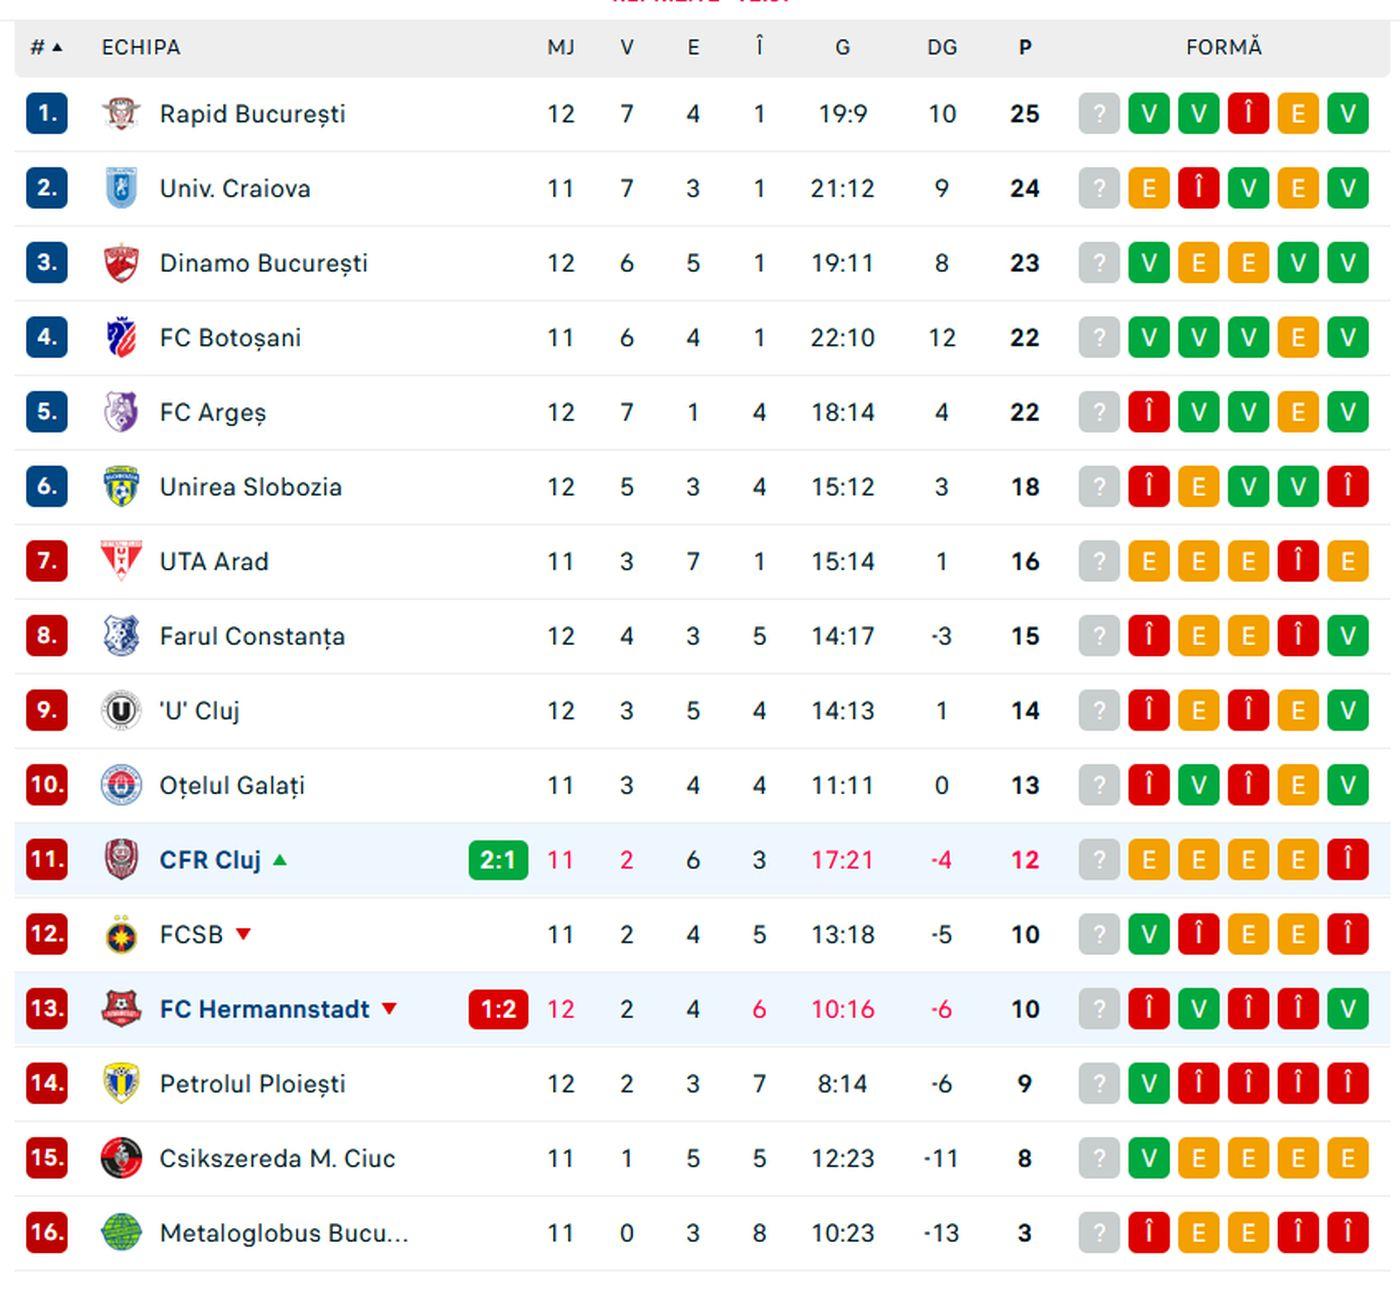
Task: Click the FCSB star crest icon
Action: pos(121,935)
